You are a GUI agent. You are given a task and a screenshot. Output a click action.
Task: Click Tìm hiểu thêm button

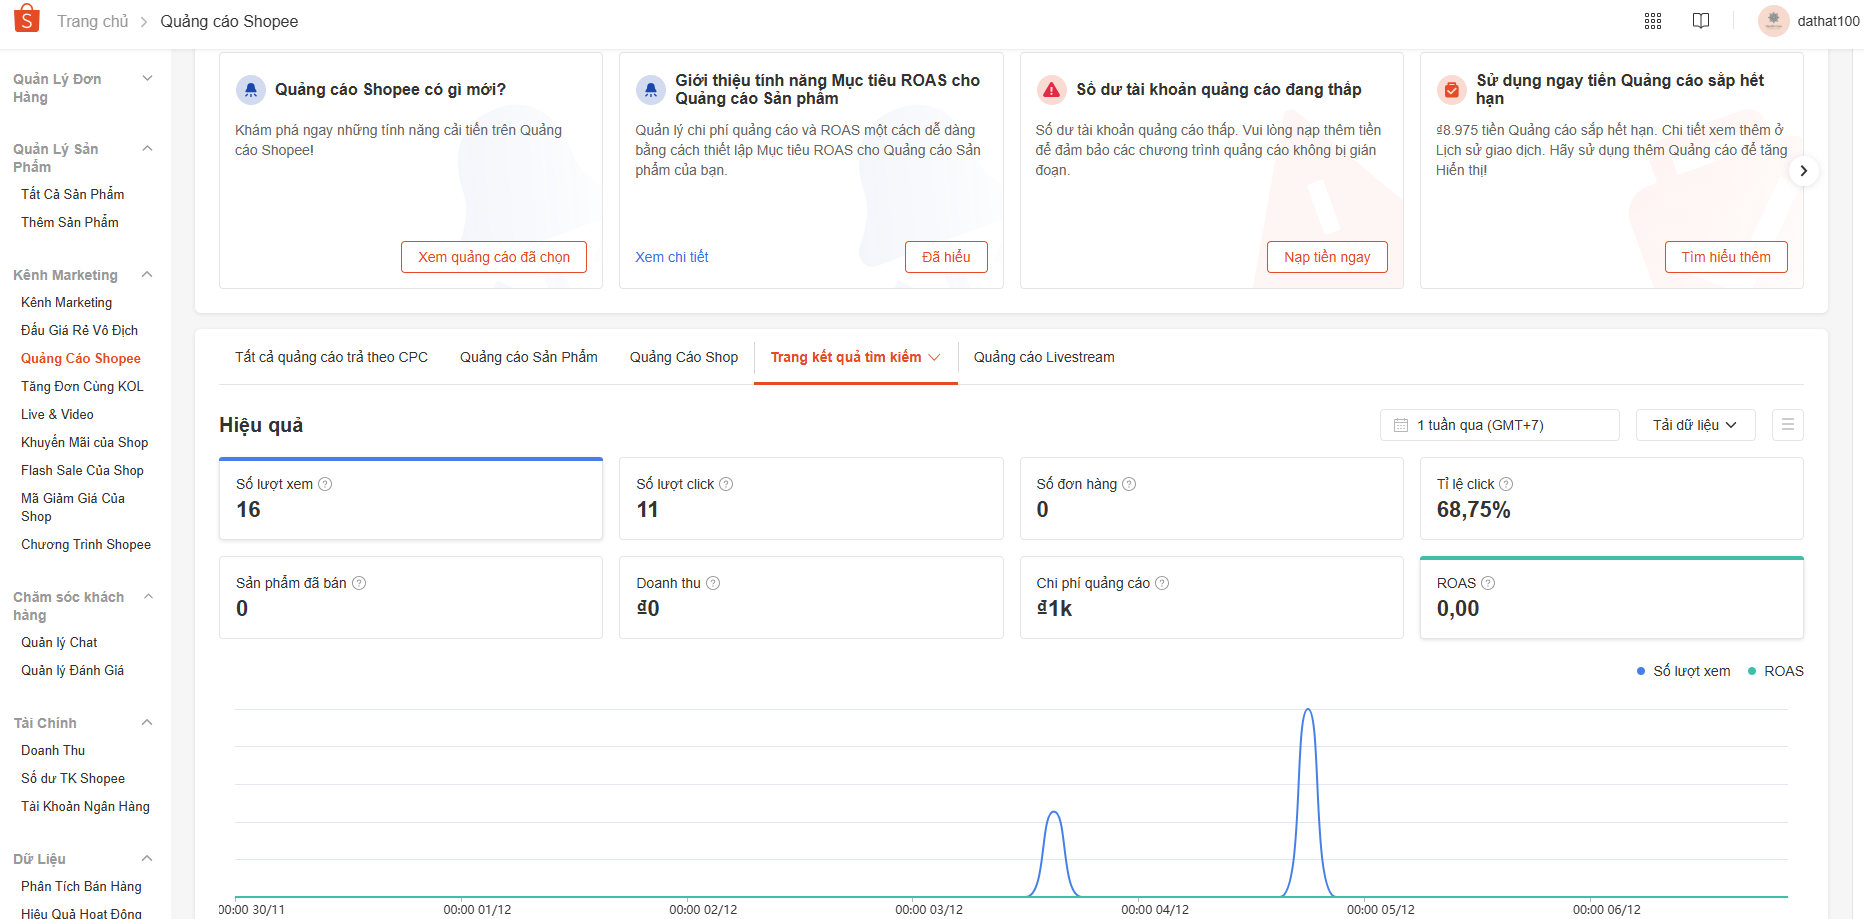coord(1726,257)
